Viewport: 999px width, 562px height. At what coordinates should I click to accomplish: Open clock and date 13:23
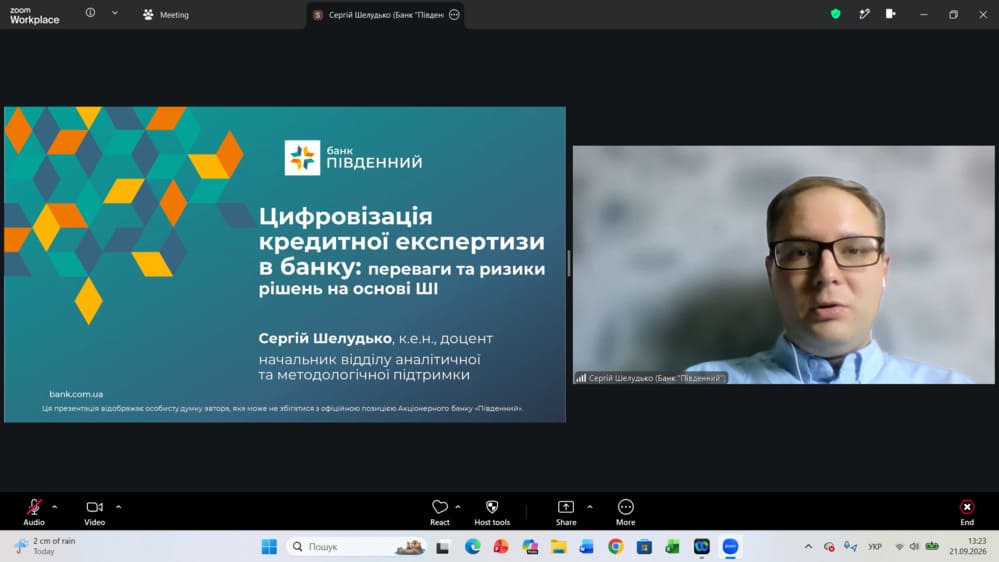tap(968, 546)
